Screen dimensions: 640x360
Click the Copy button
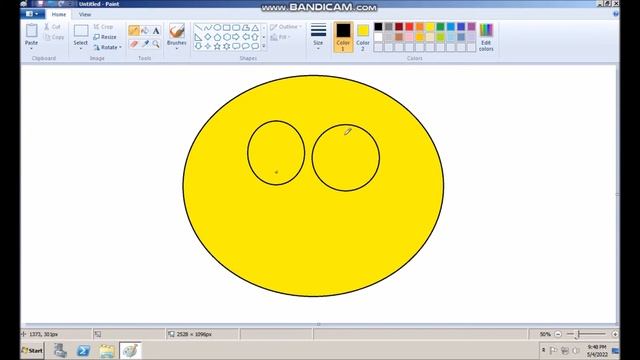(x=54, y=37)
